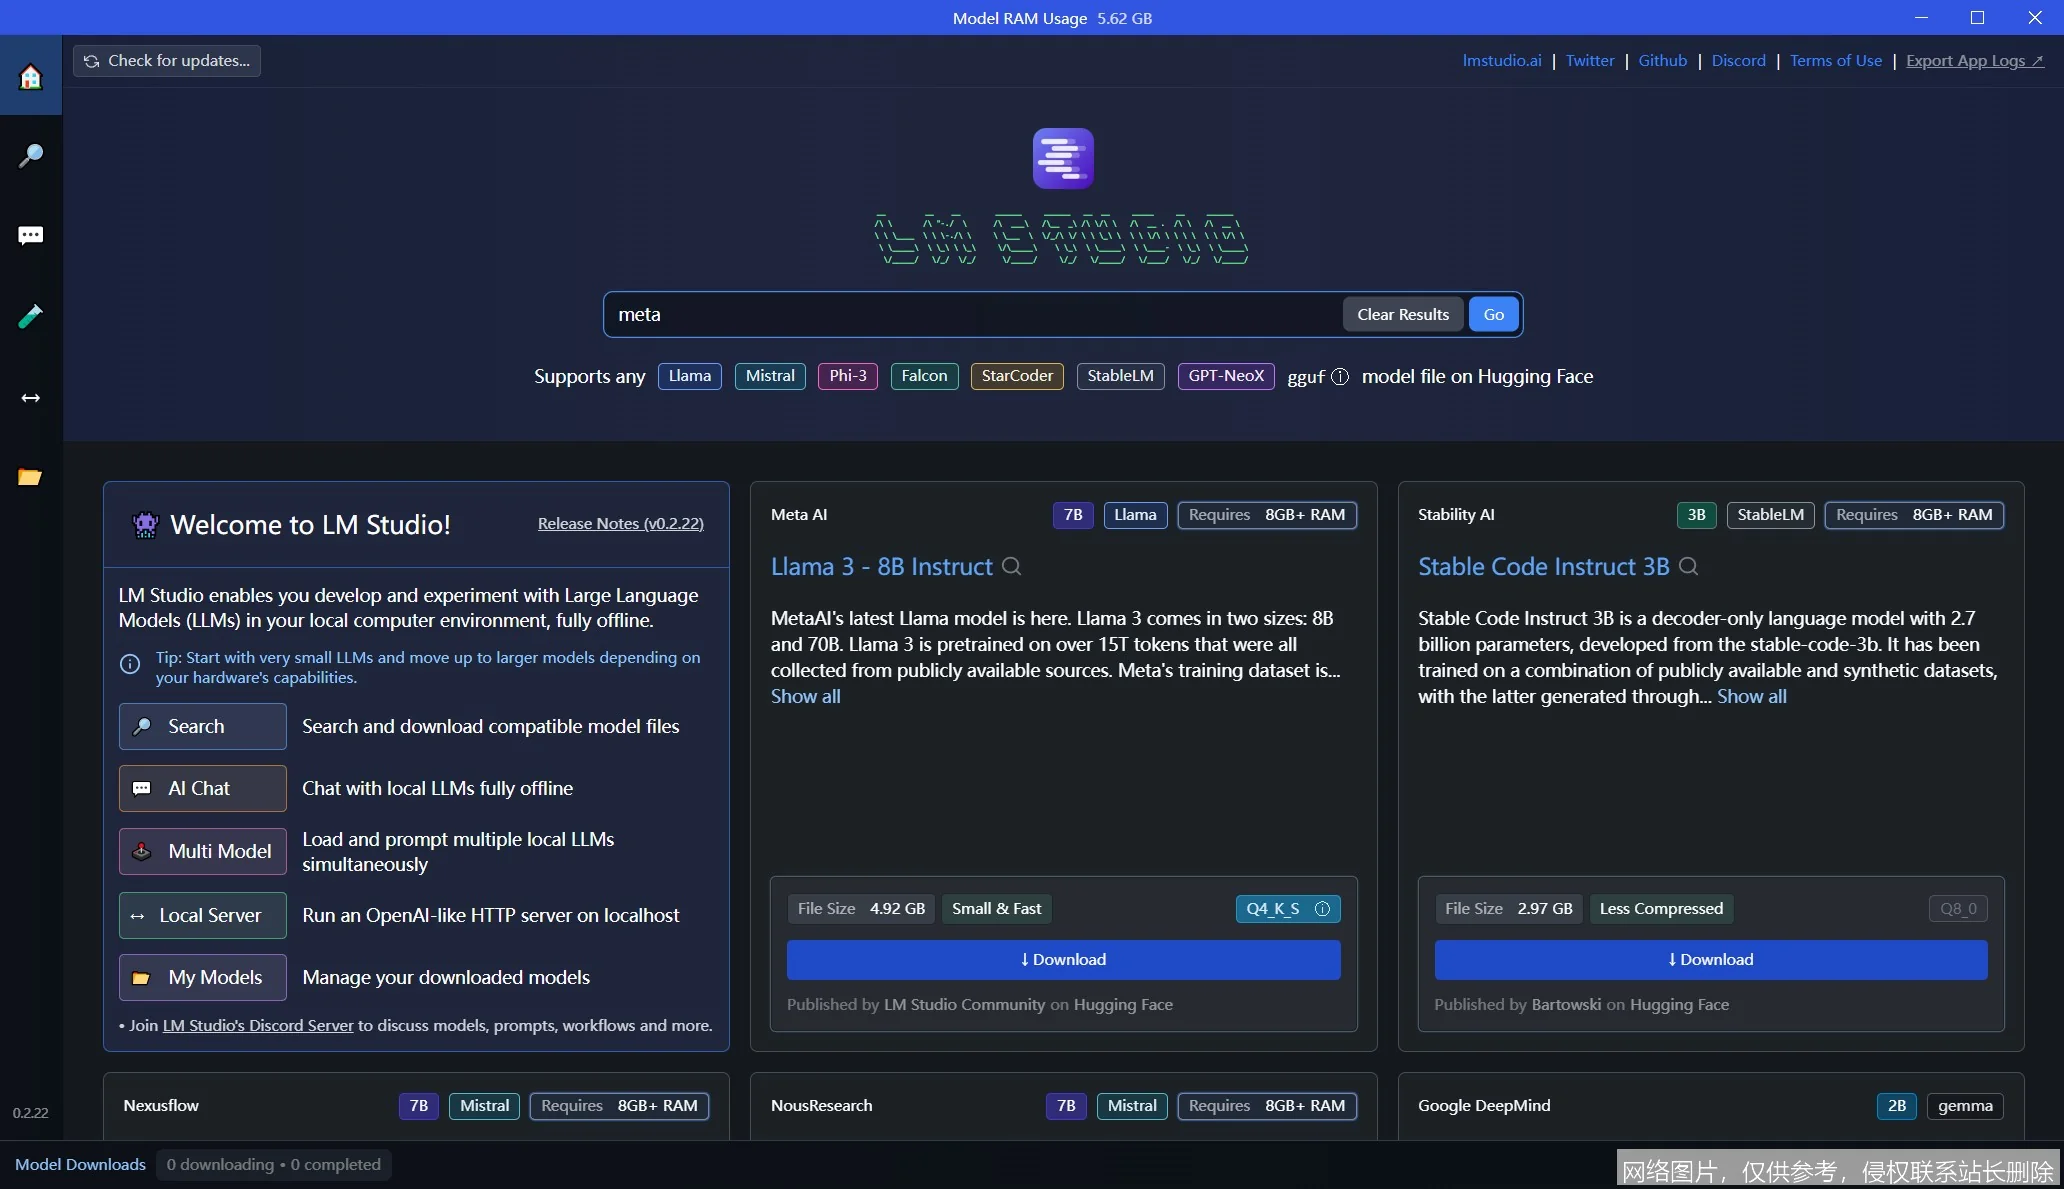The height and width of the screenshot is (1189, 2064).
Task: Clear the search results
Action: pyautogui.click(x=1403, y=314)
